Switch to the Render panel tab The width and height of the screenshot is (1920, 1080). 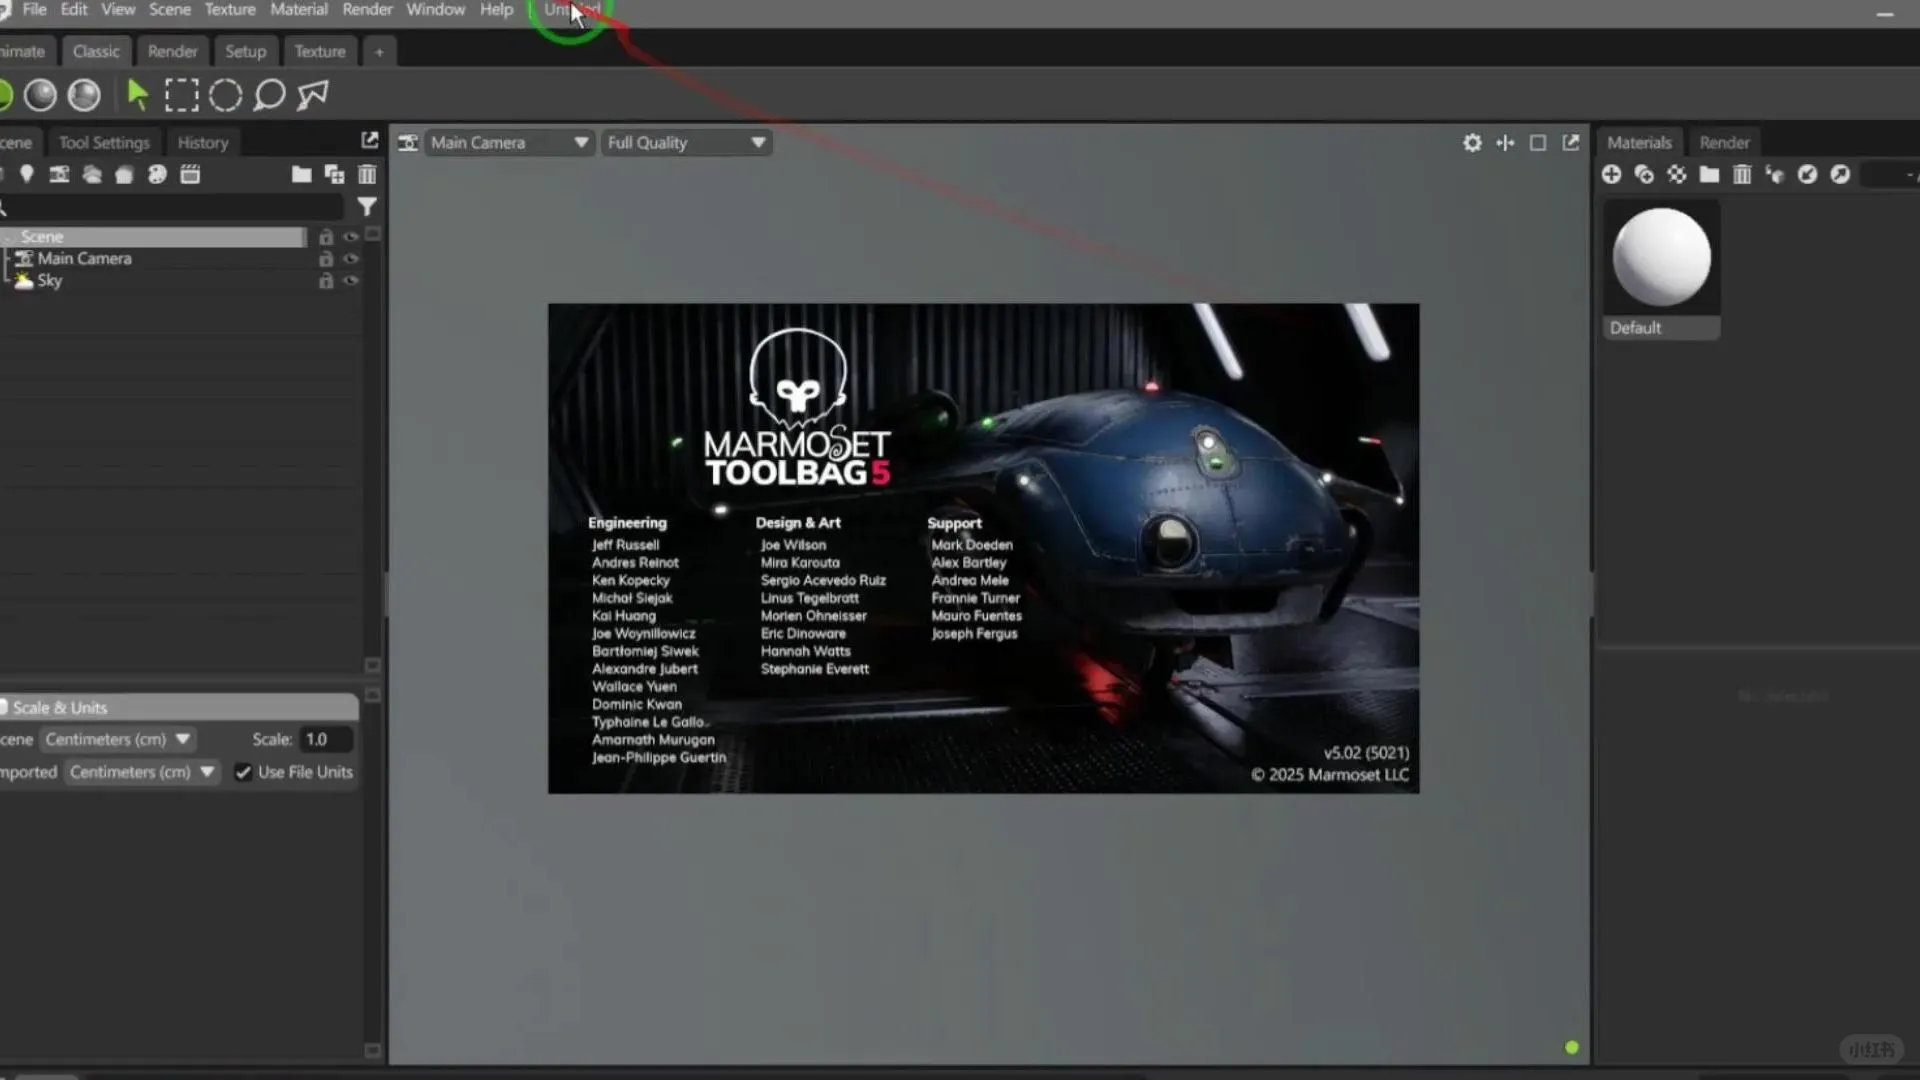point(1724,141)
